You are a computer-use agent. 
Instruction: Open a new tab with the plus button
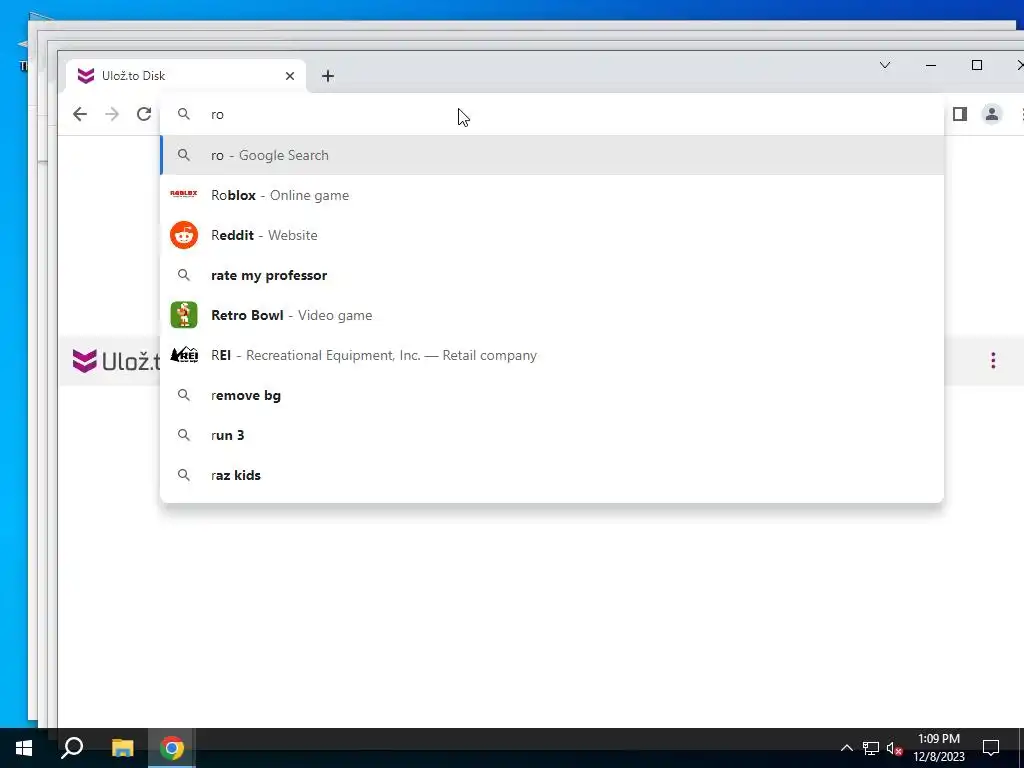point(328,76)
